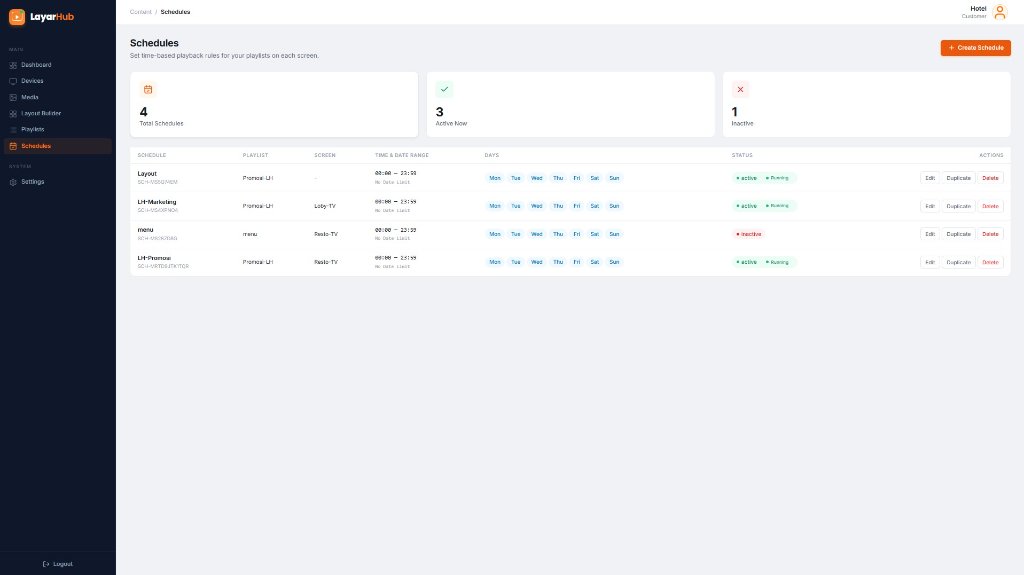1024x575 pixels.
Task: Click the active badge in LH-Promosi row
Action: 746,262
